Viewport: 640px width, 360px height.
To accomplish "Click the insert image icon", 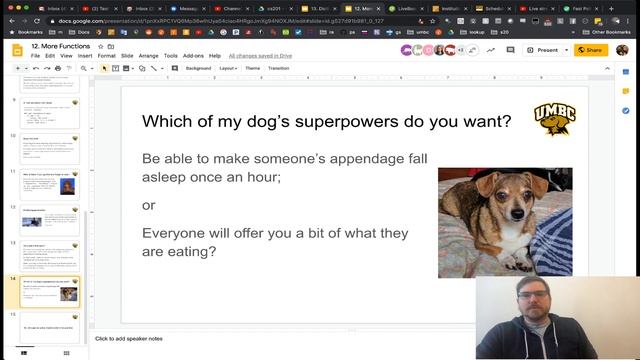I will pos(126,68).
